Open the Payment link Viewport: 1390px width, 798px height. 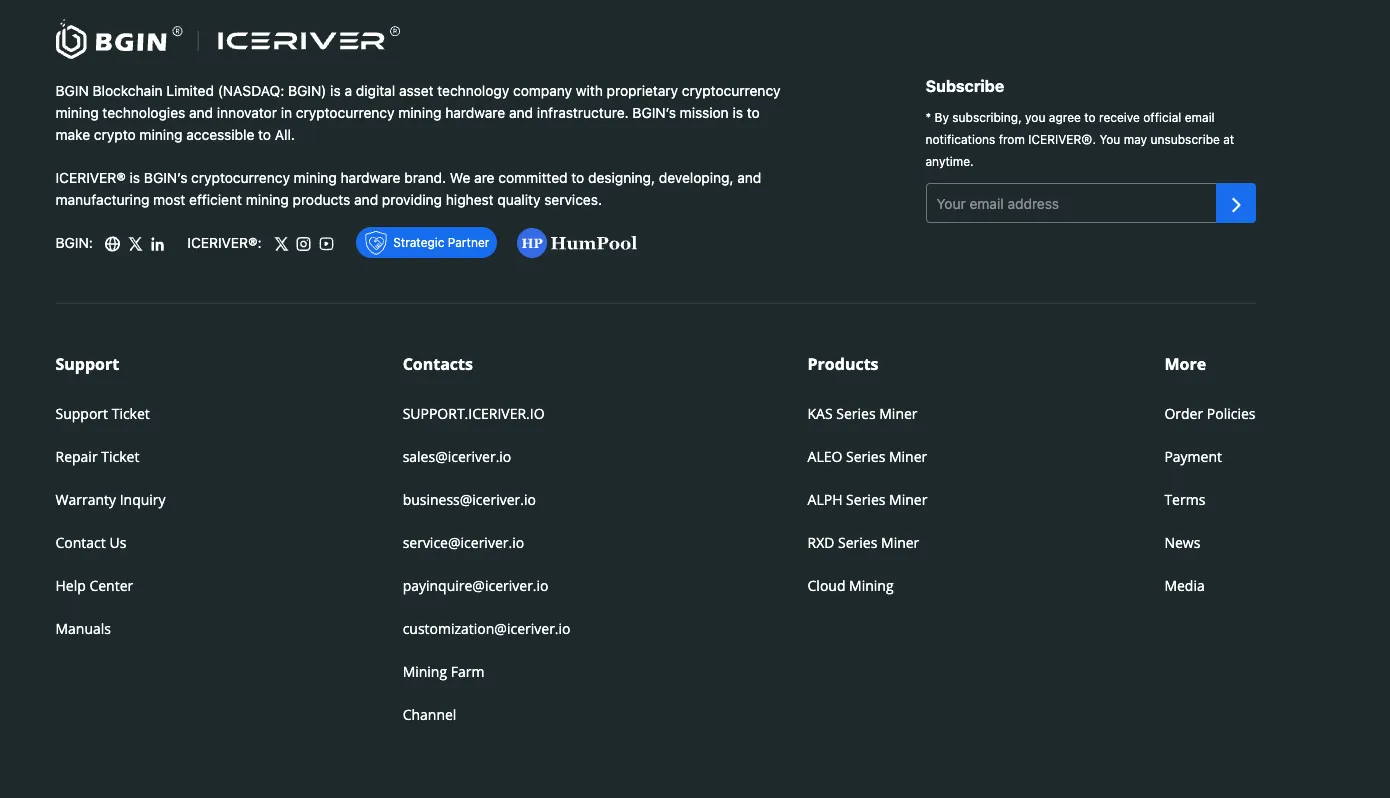pyautogui.click(x=1193, y=457)
